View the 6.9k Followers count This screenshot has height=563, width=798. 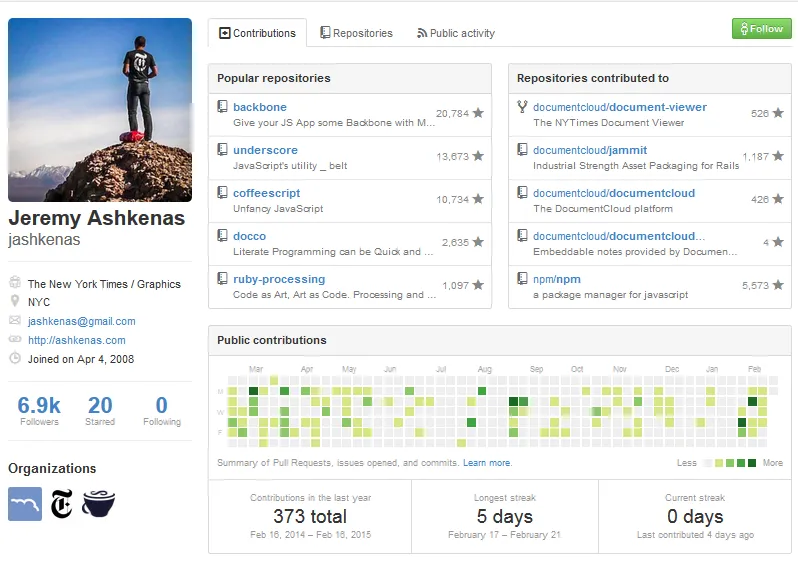coord(39,410)
